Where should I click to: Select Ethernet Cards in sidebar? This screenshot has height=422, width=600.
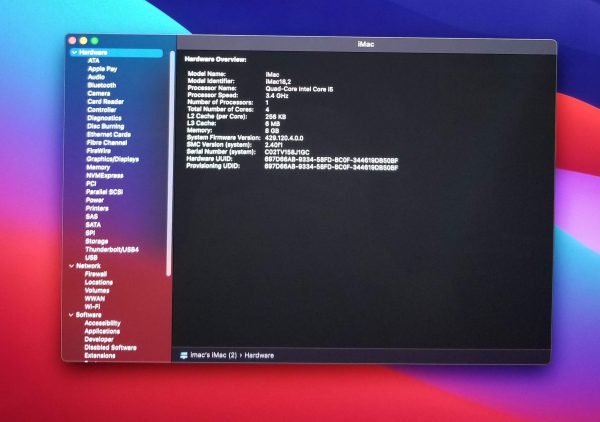[109, 134]
